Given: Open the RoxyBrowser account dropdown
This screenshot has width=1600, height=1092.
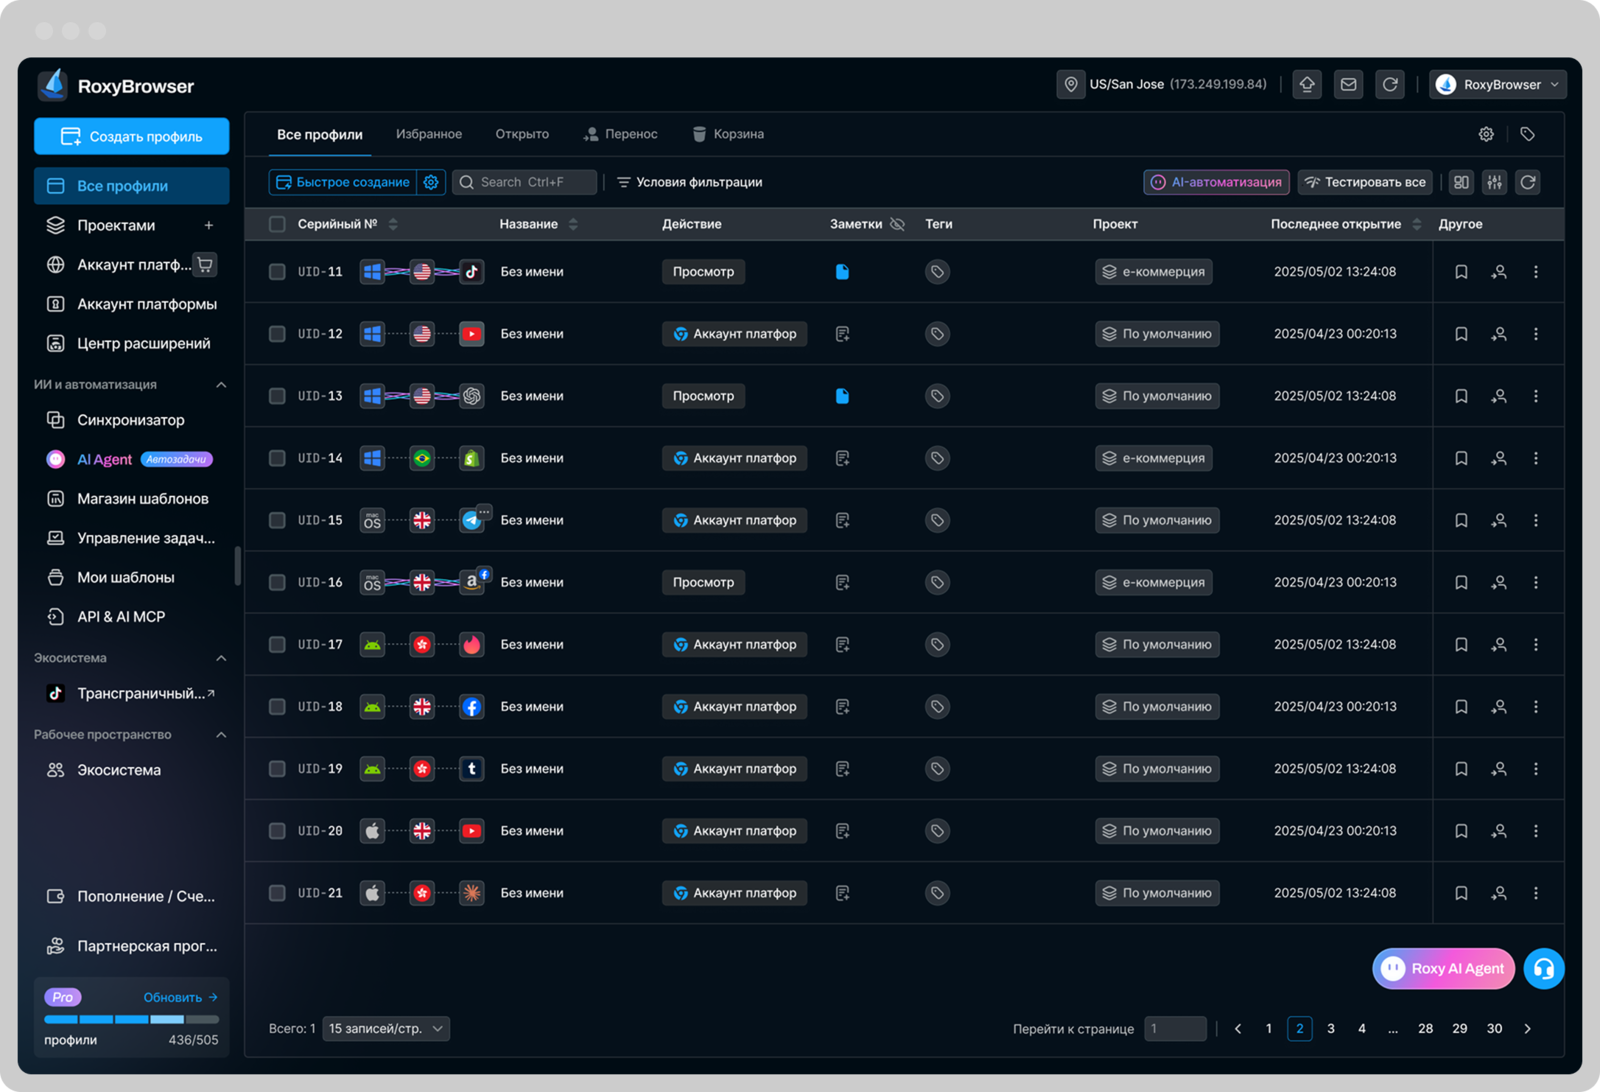Looking at the screenshot, I should click(x=1498, y=85).
